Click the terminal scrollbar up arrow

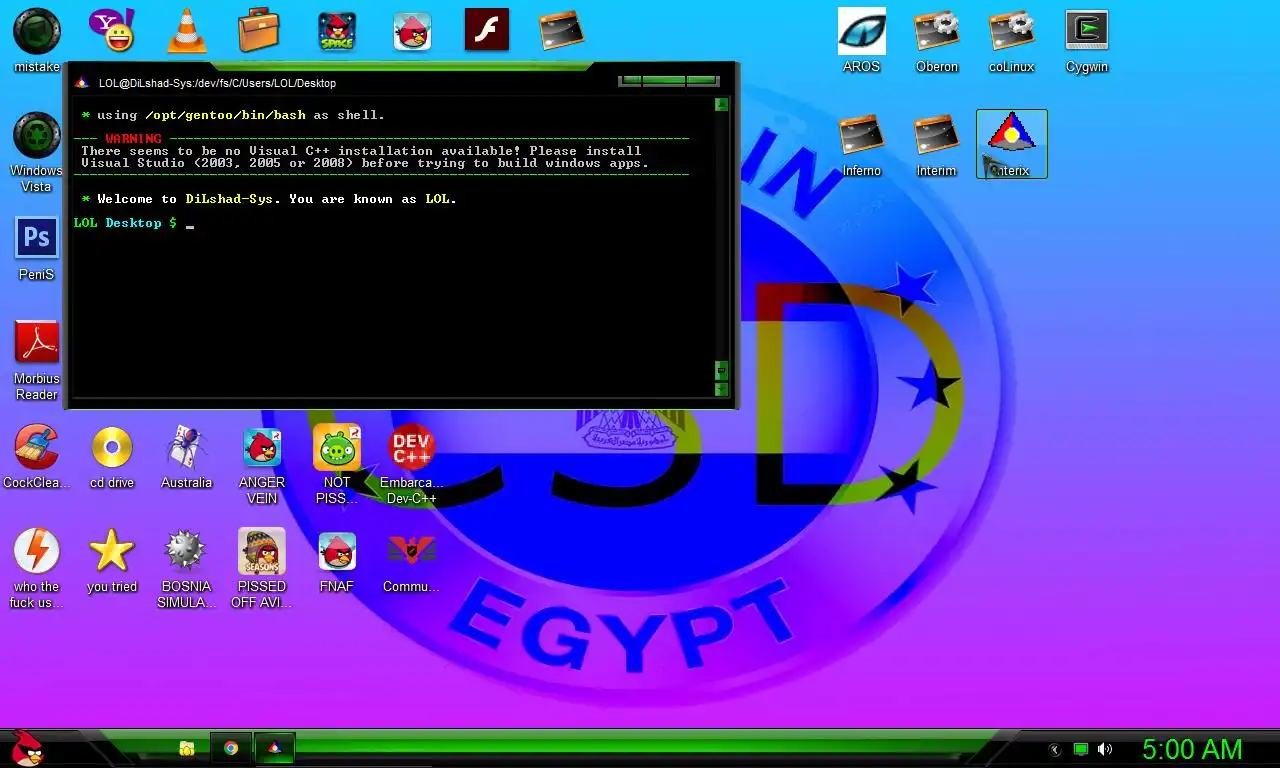pyautogui.click(x=722, y=104)
